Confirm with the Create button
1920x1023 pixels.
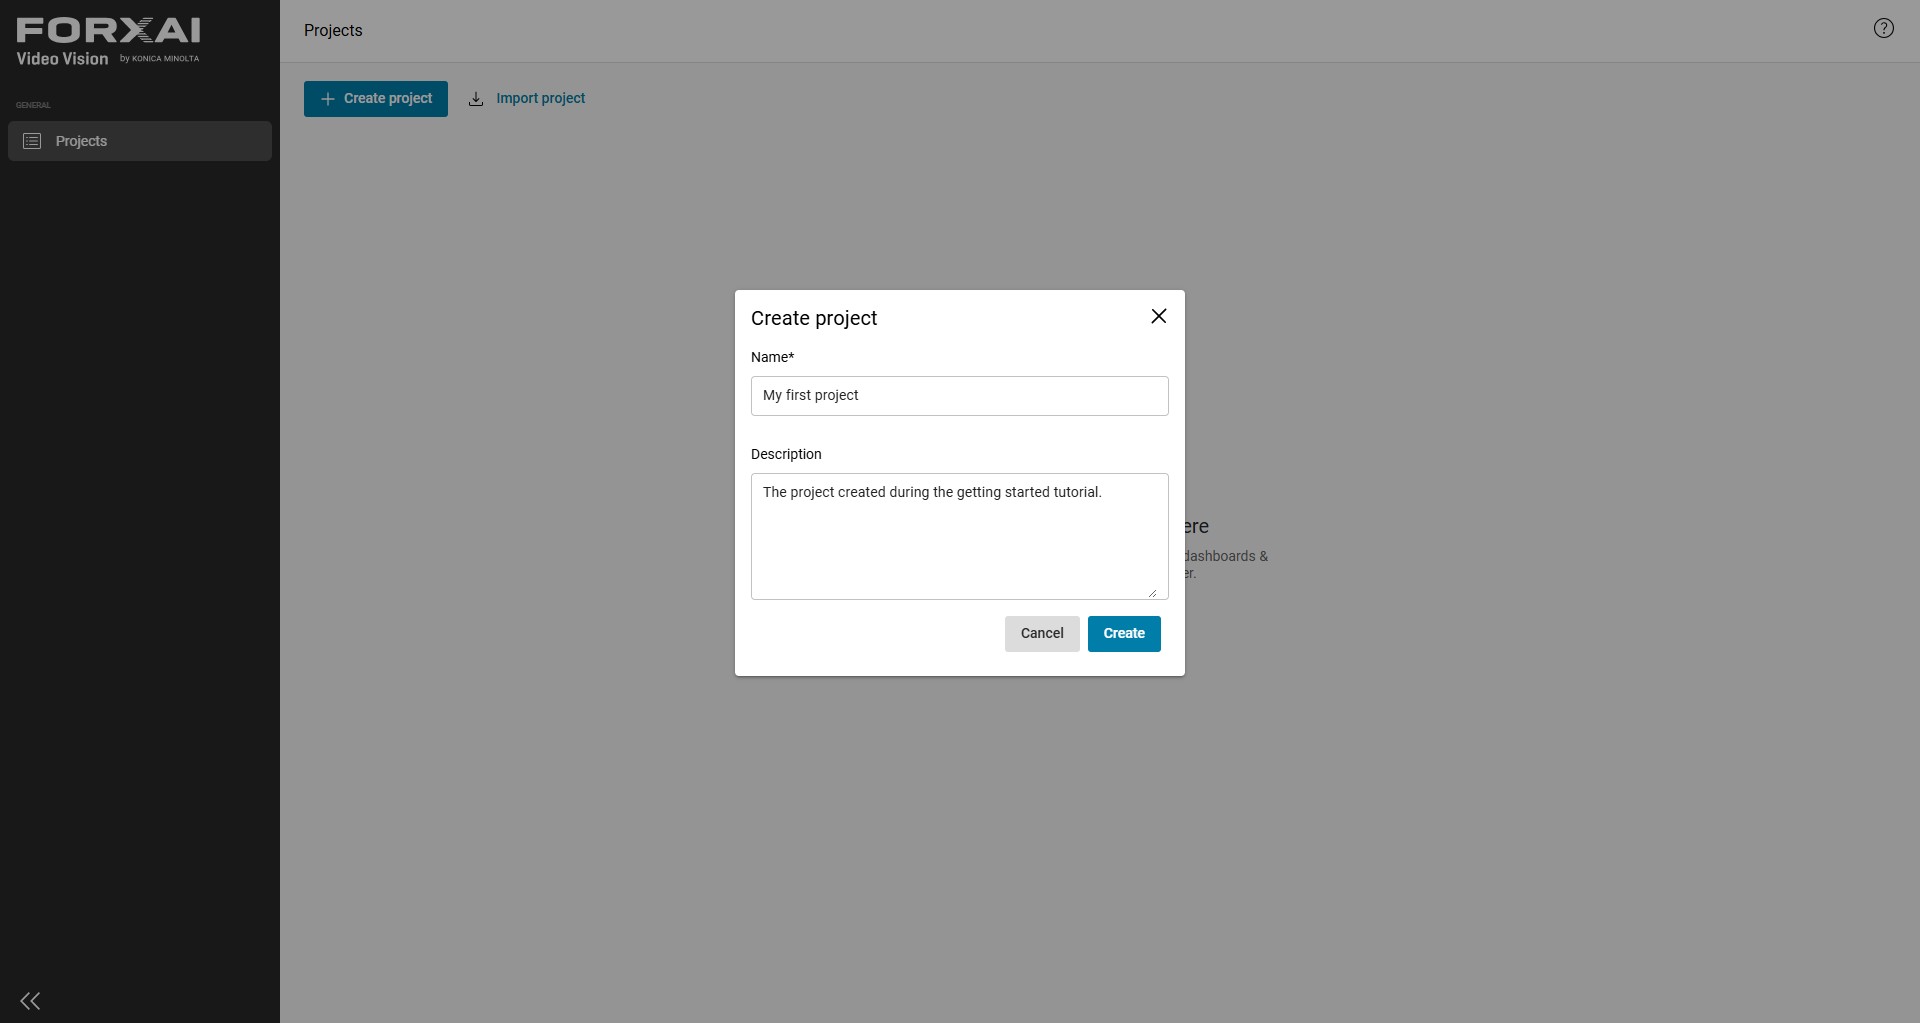point(1124,634)
